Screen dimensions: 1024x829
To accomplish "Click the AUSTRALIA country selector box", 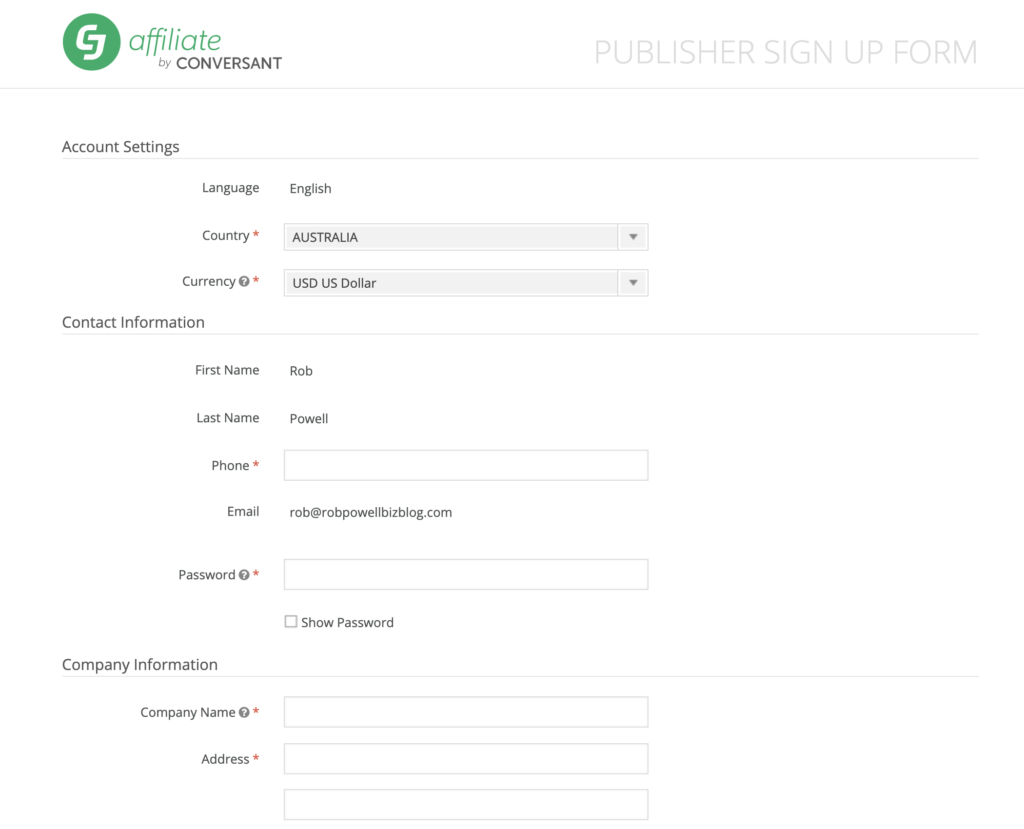I will click(450, 237).
